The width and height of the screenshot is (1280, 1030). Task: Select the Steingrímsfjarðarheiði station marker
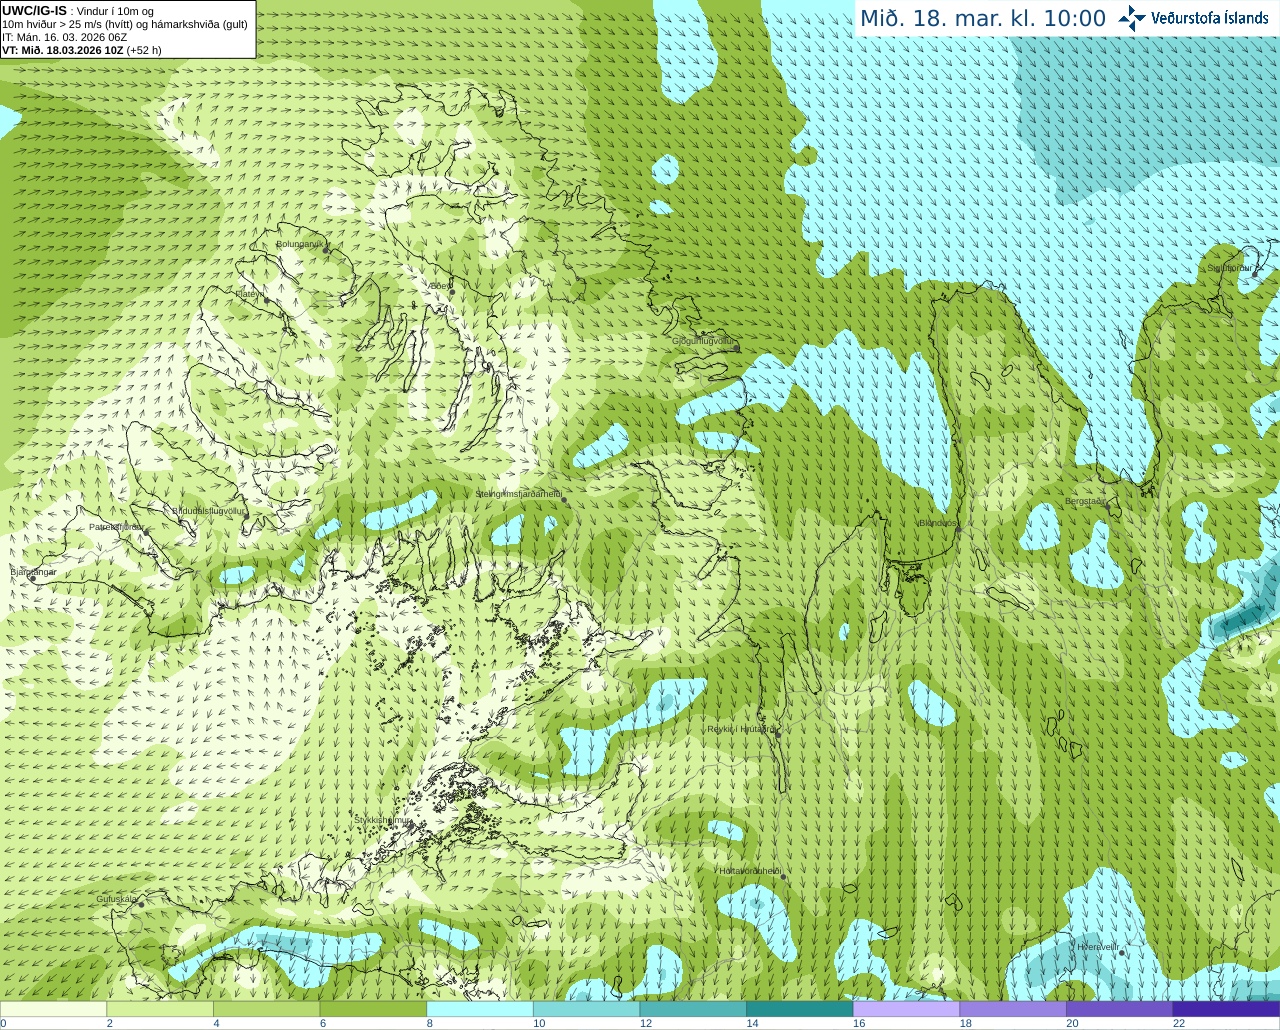click(x=564, y=499)
